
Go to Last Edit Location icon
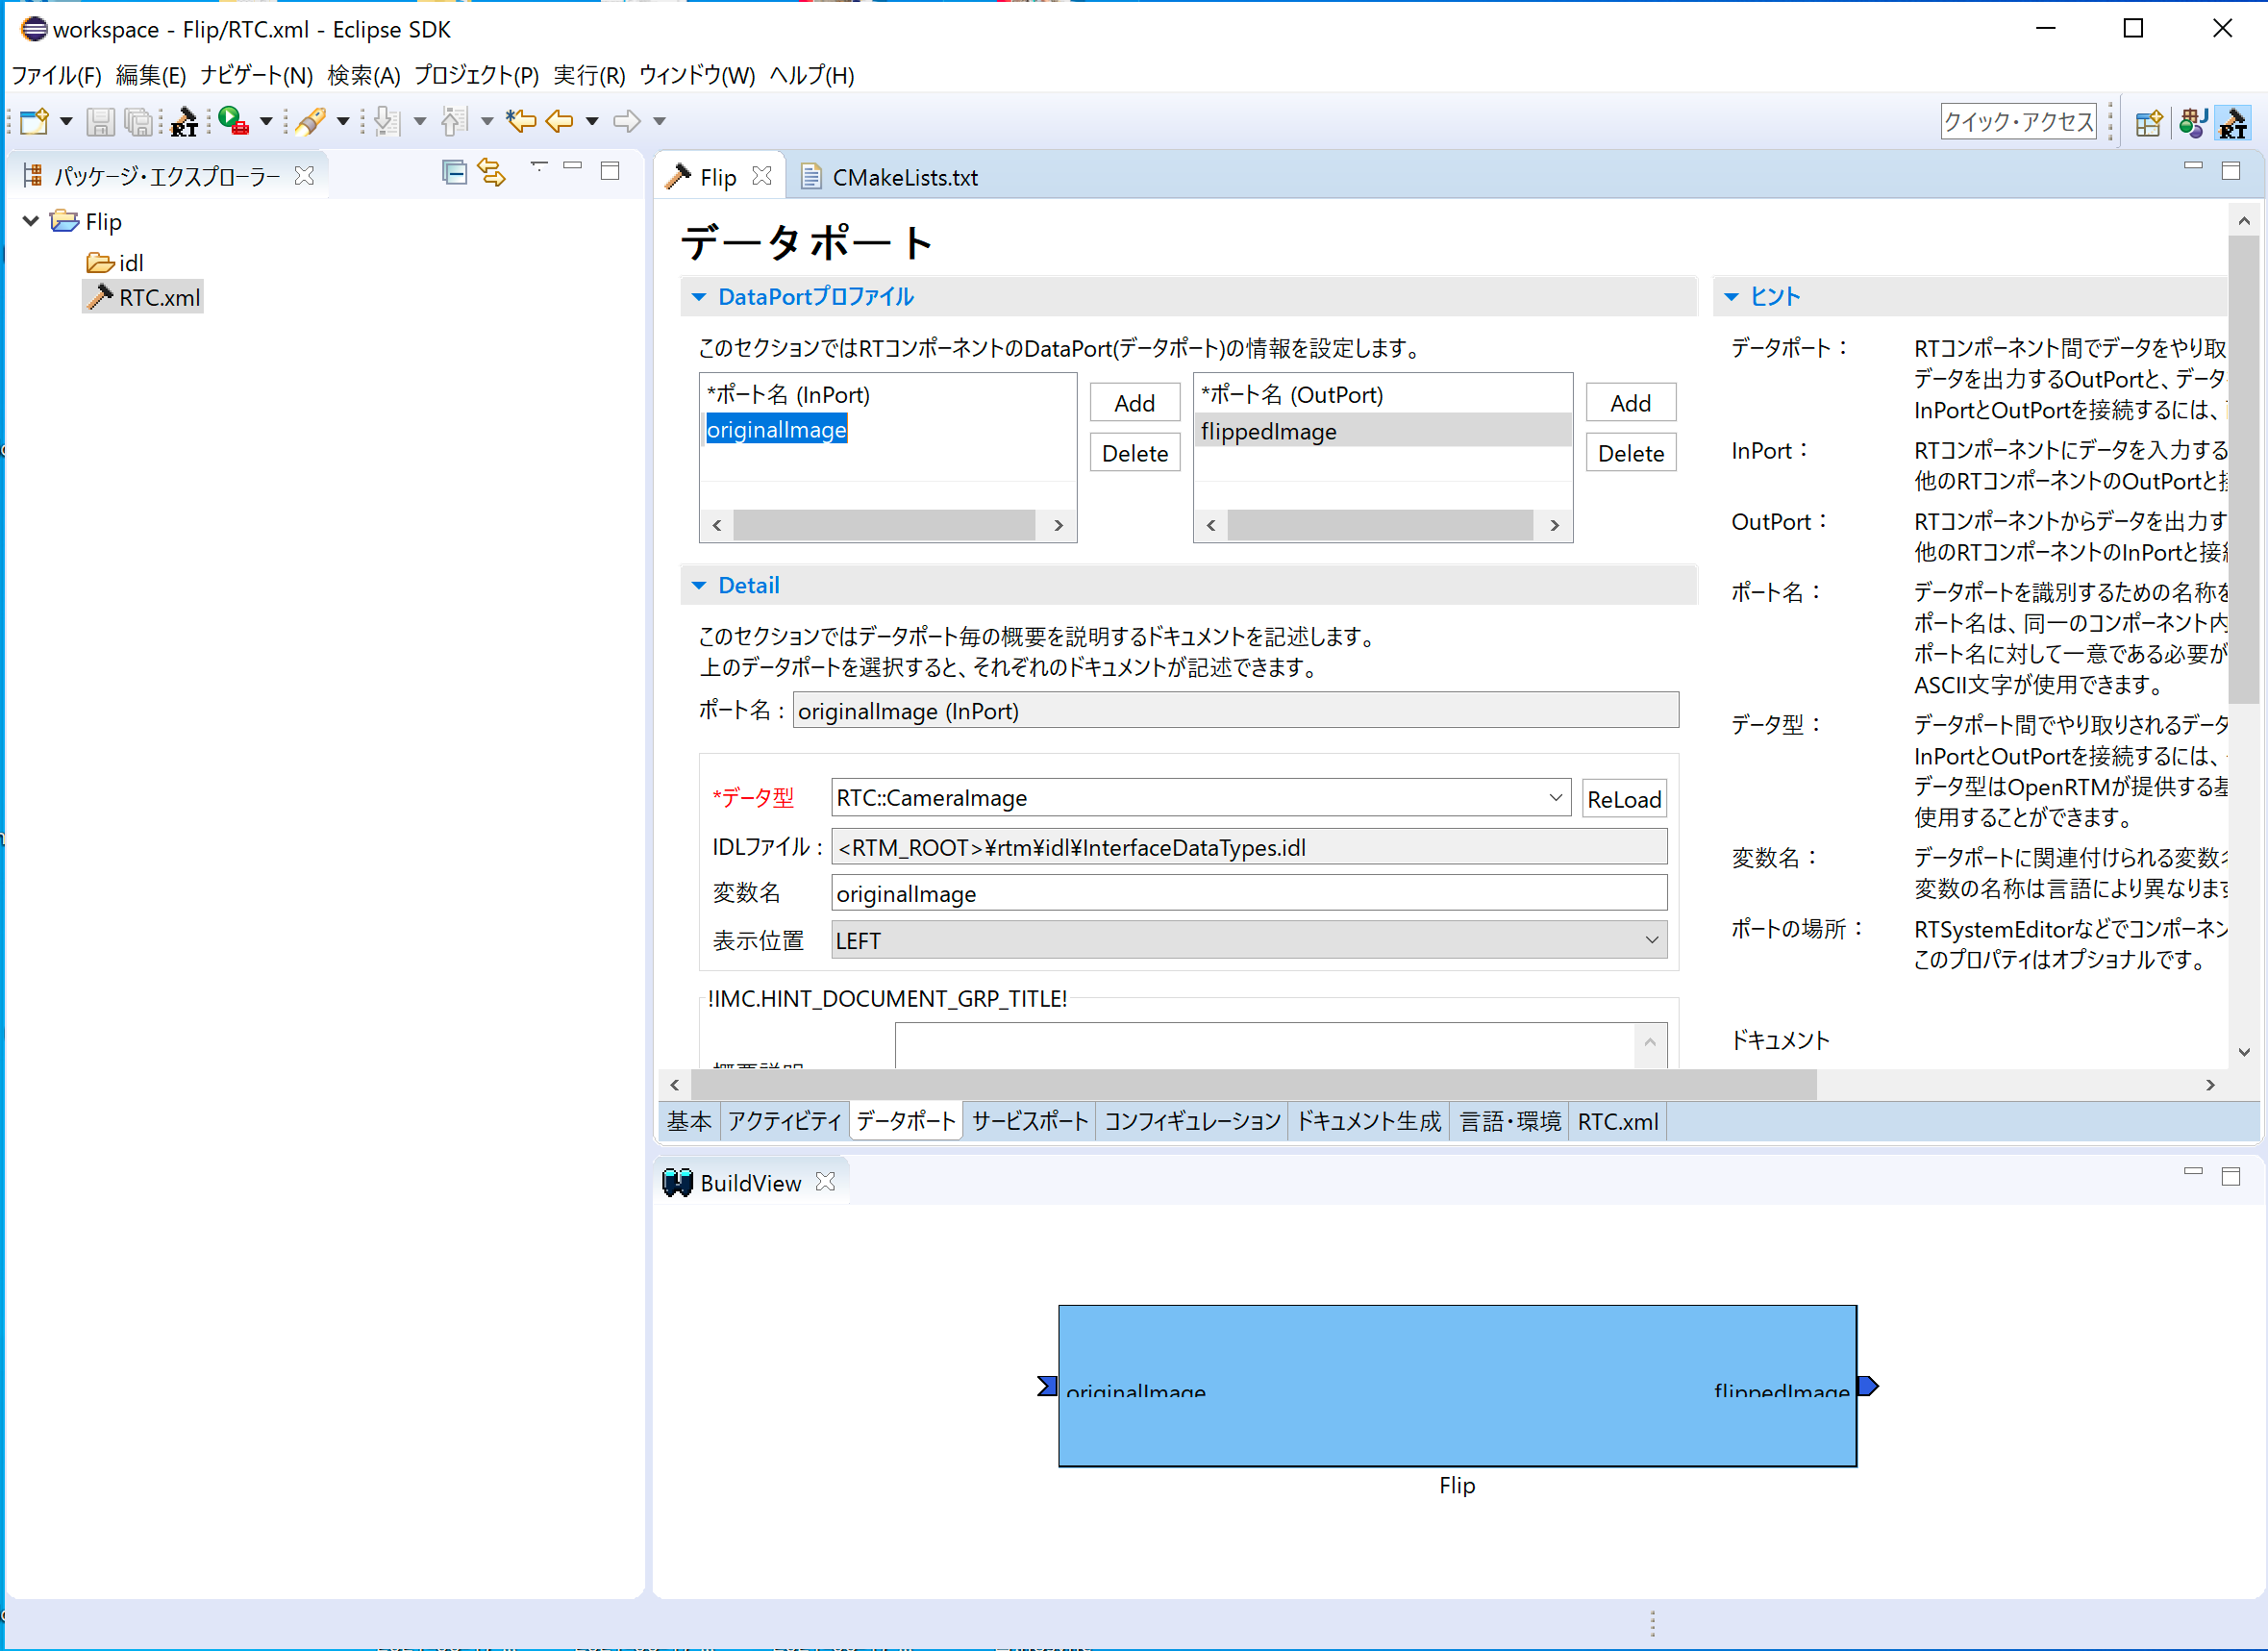[521, 121]
